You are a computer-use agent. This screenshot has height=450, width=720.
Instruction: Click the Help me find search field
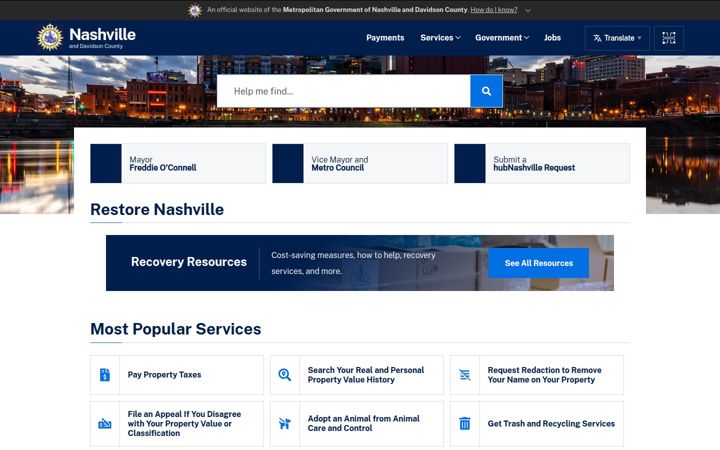tap(343, 91)
